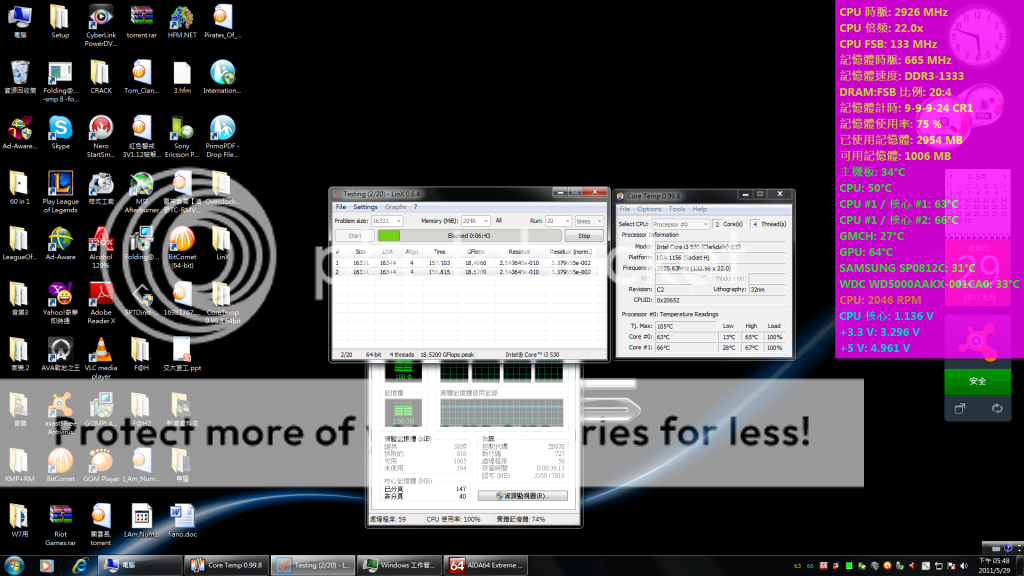The image size is (1024, 576).
Task: Open the Pirates_Of desktop icon
Action: pyautogui.click(x=222, y=22)
